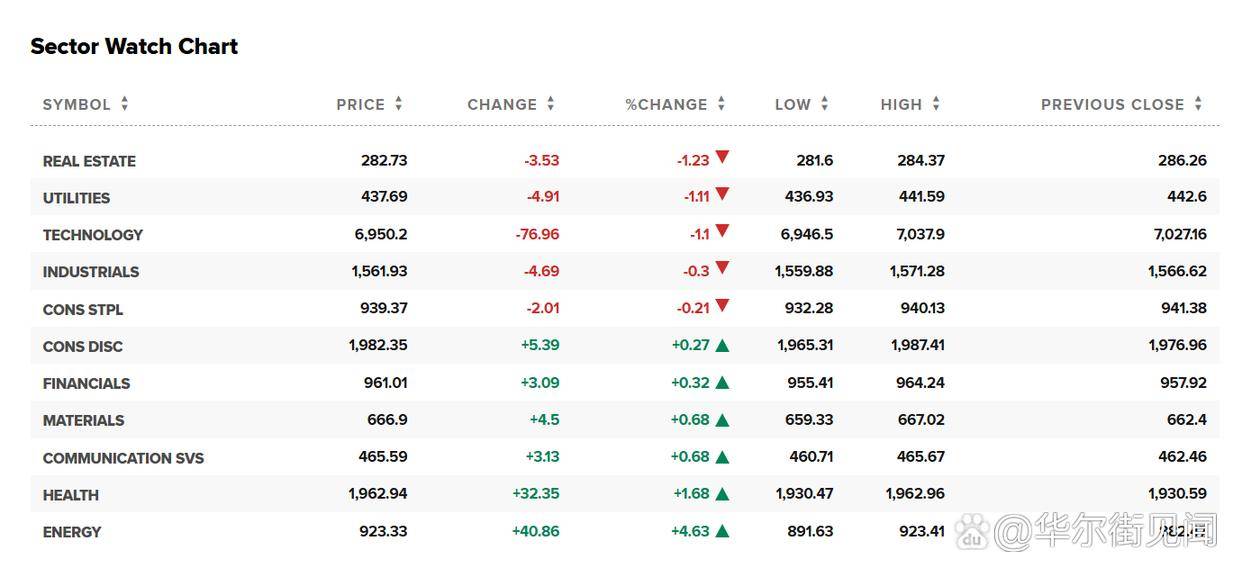Click the PREVIOUS CLOSE header label
Image resolution: width=1242 pixels, height=577 pixels.
point(1112,104)
